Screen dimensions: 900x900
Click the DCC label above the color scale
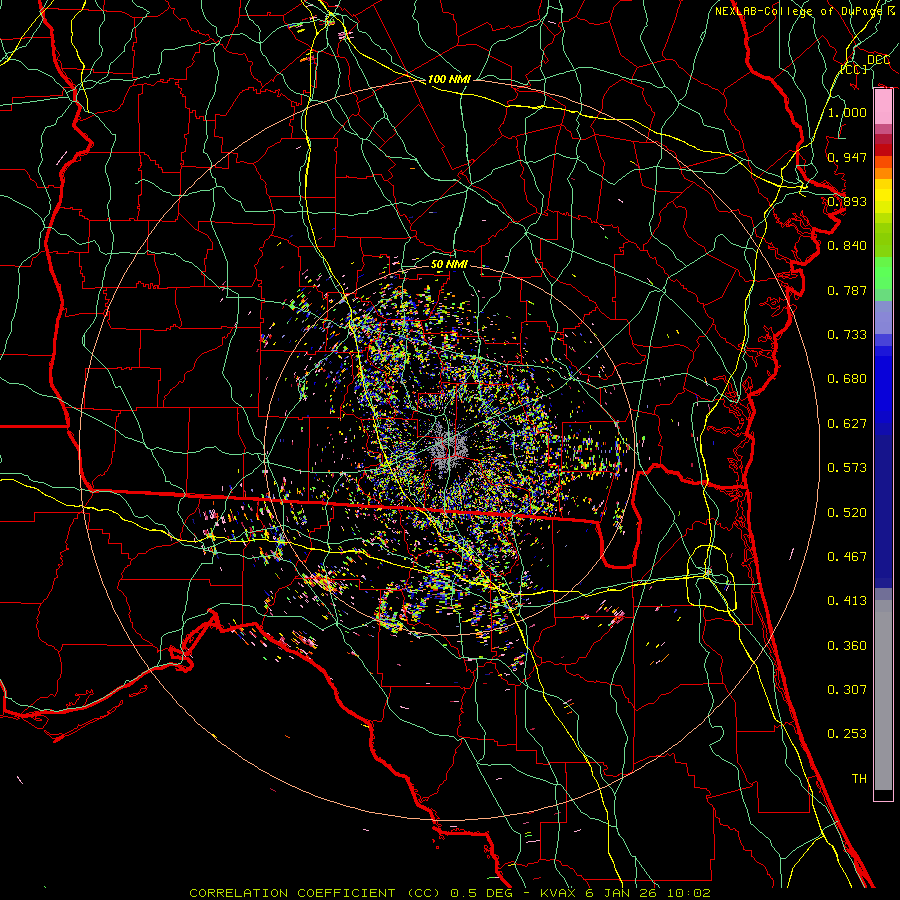[x=878, y=59]
